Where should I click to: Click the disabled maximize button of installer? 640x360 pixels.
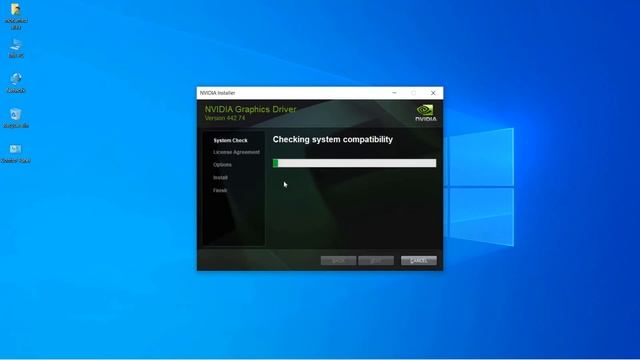[x=413, y=93]
